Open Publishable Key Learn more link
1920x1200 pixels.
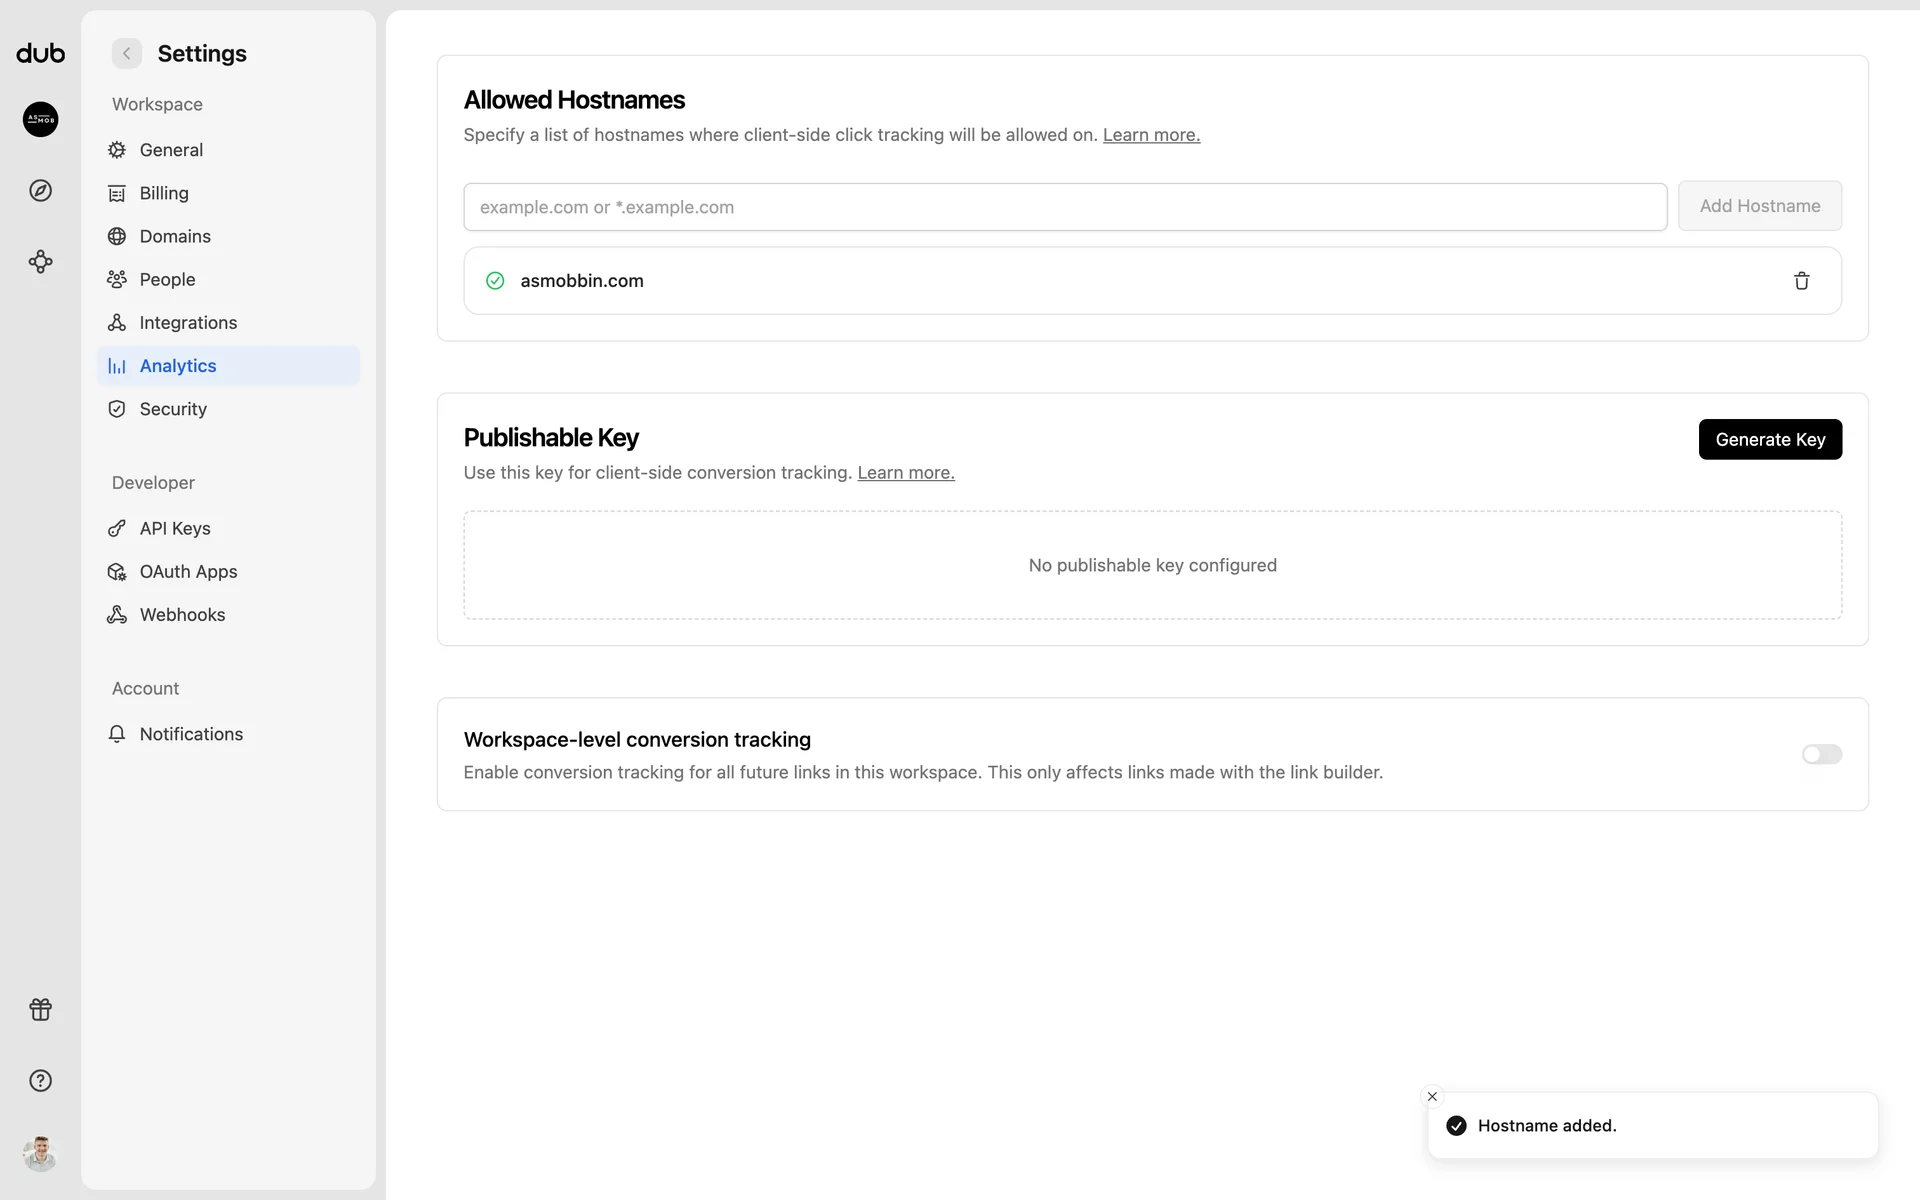click(905, 473)
